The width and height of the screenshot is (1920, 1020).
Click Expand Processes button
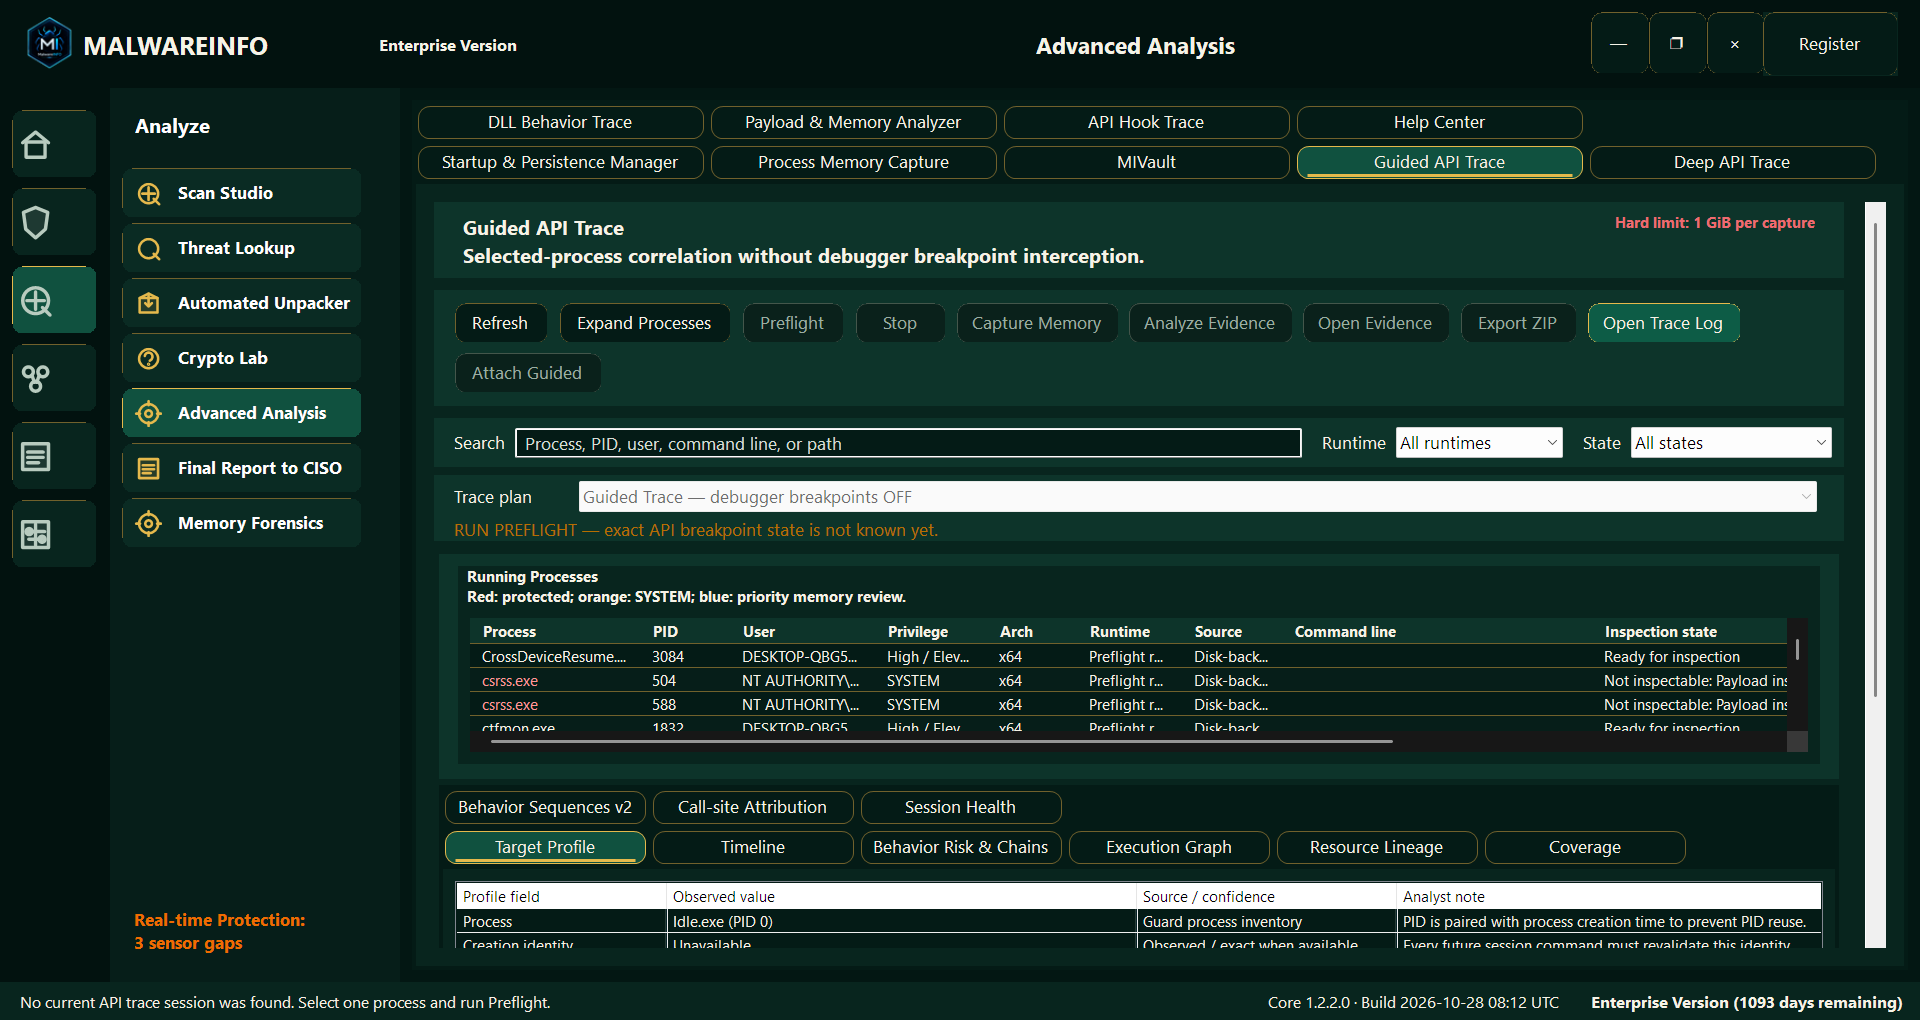(644, 323)
